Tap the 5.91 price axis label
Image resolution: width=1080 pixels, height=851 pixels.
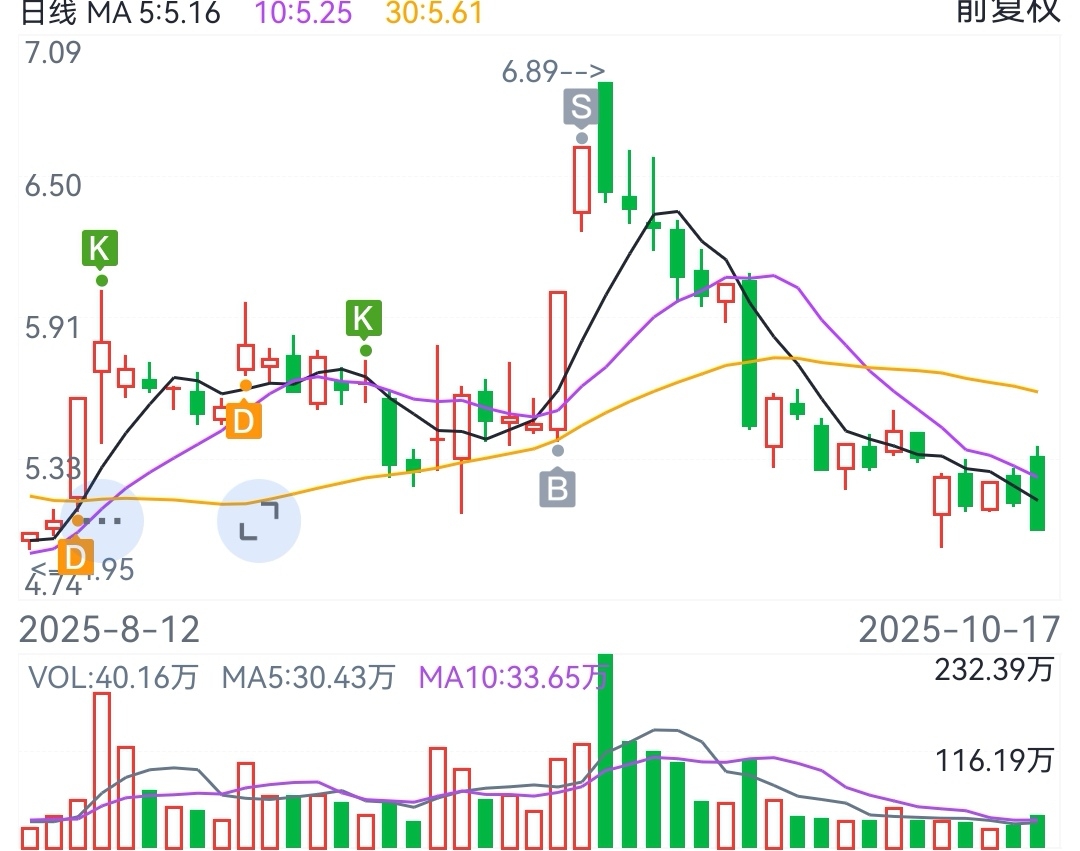(x=52, y=328)
